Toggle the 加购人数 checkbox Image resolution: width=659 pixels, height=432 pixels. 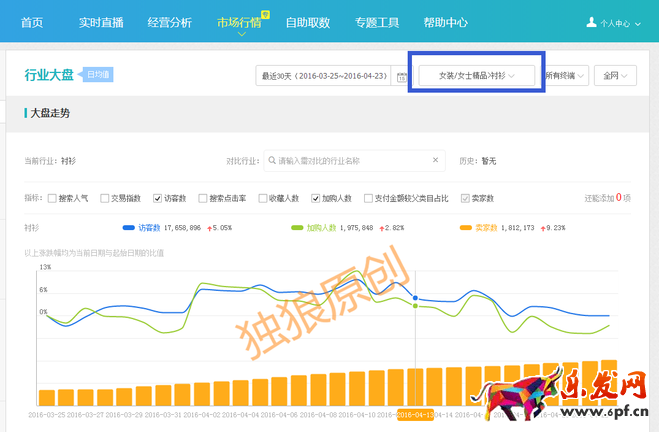pos(315,198)
